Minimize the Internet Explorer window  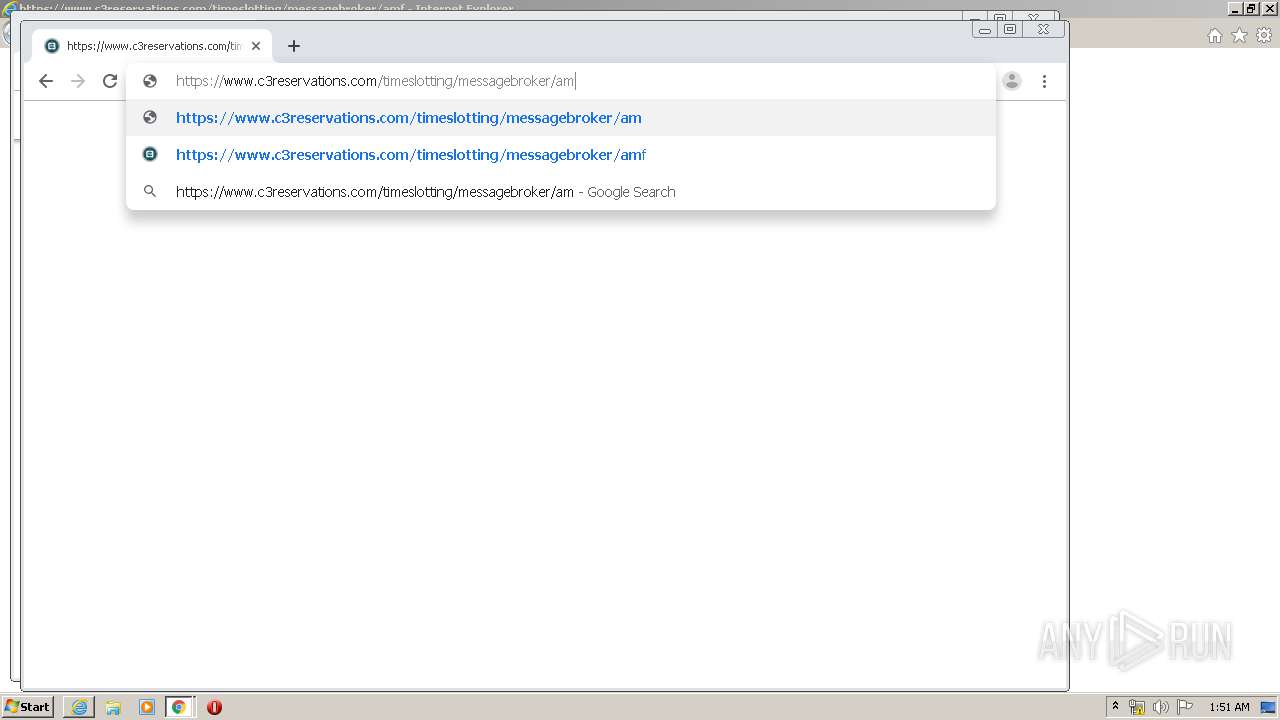(1236, 8)
